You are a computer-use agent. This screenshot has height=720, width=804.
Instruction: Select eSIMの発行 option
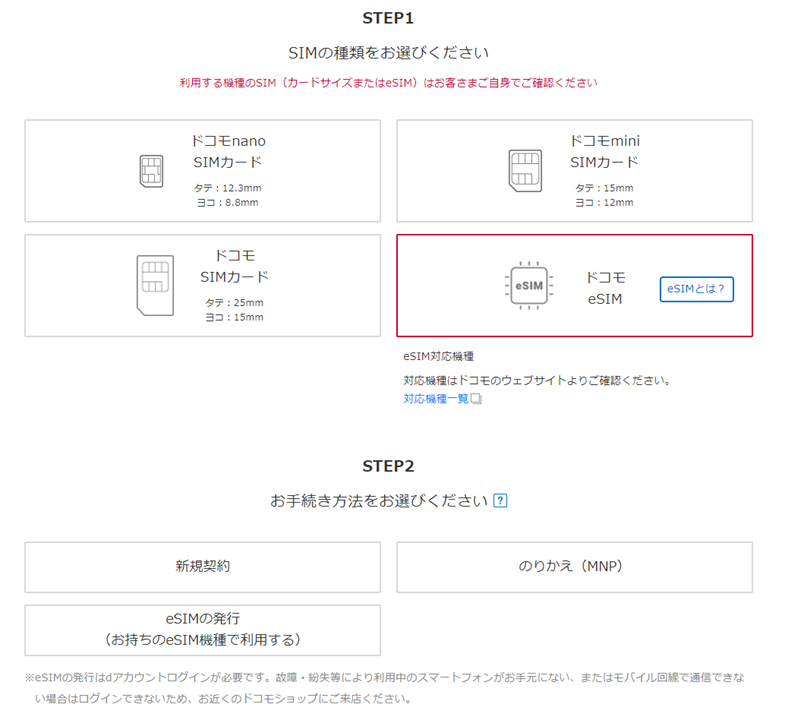(203, 630)
